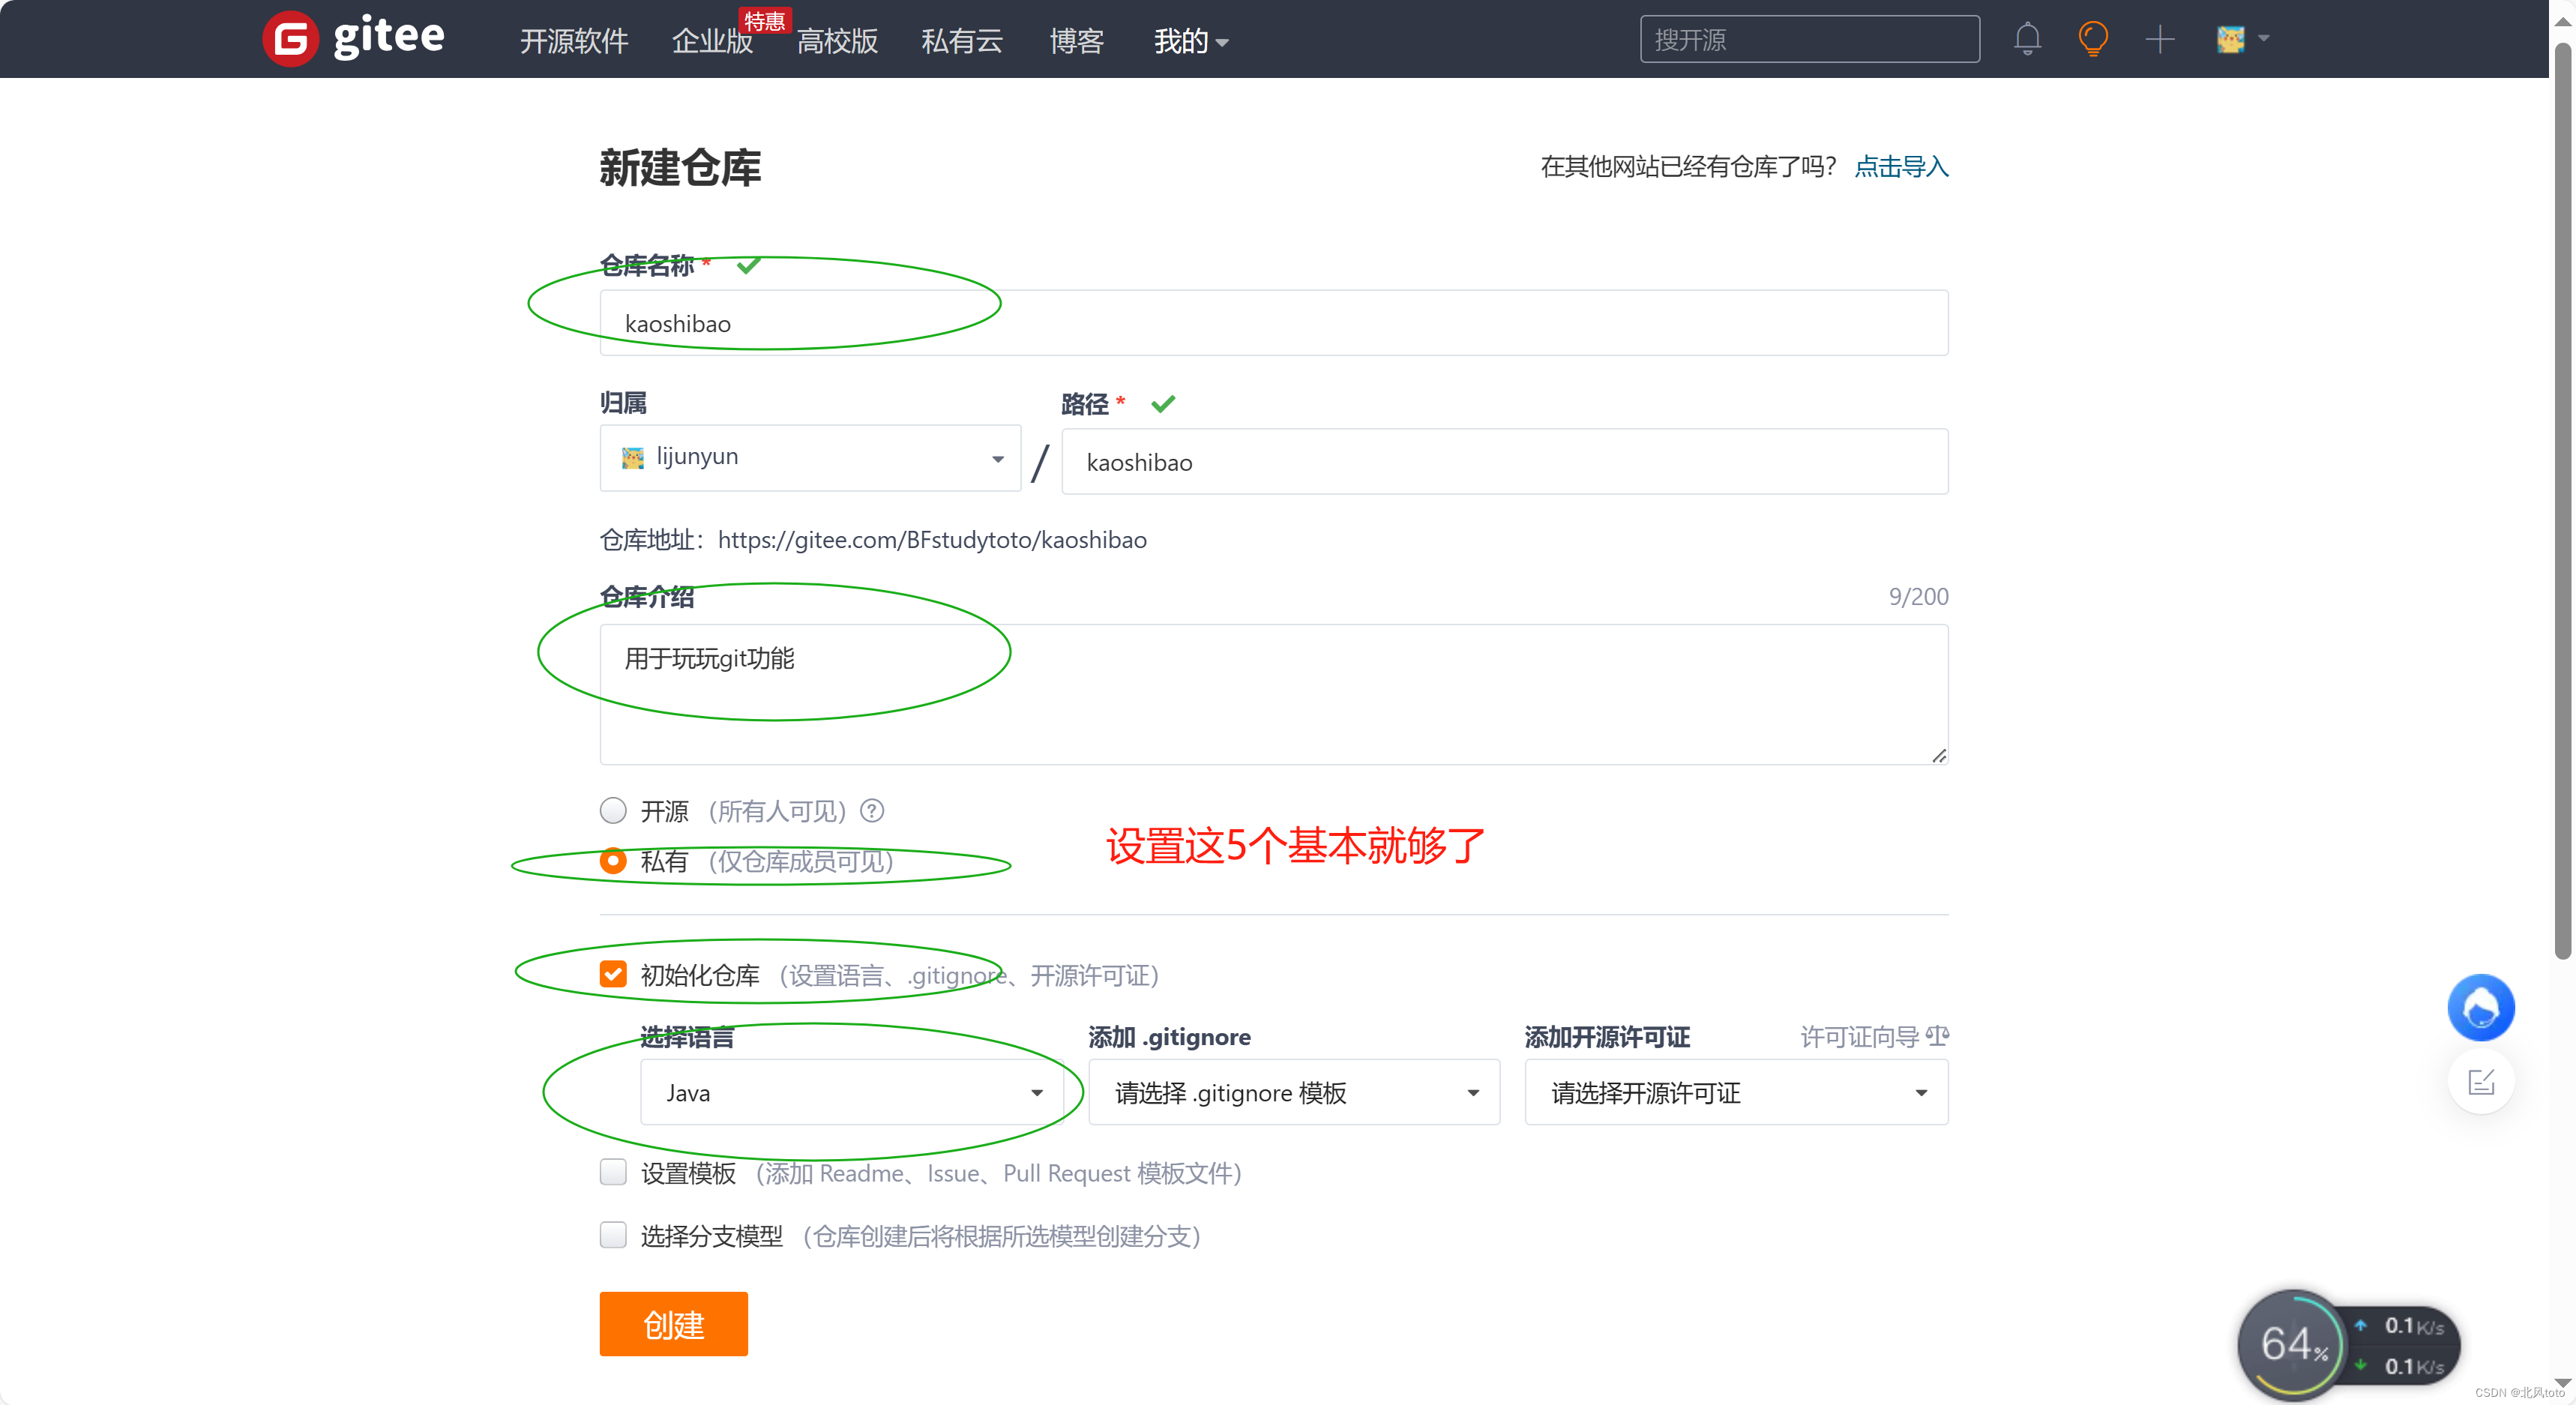Select the 开源 public radio button
The image size is (2576, 1405).
(x=613, y=810)
